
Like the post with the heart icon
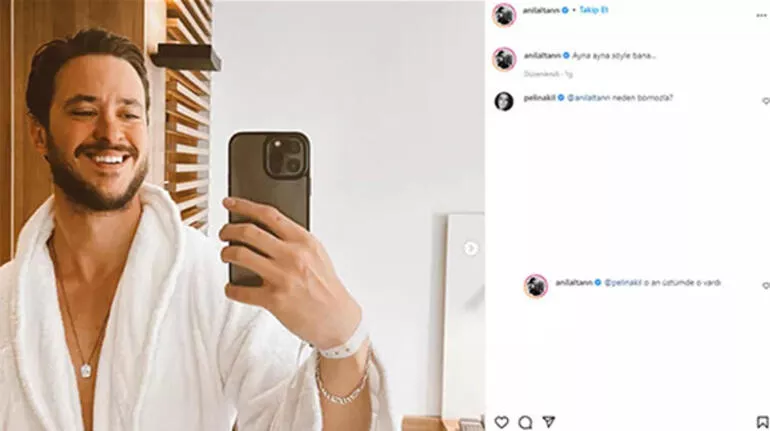(x=501, y=422)
